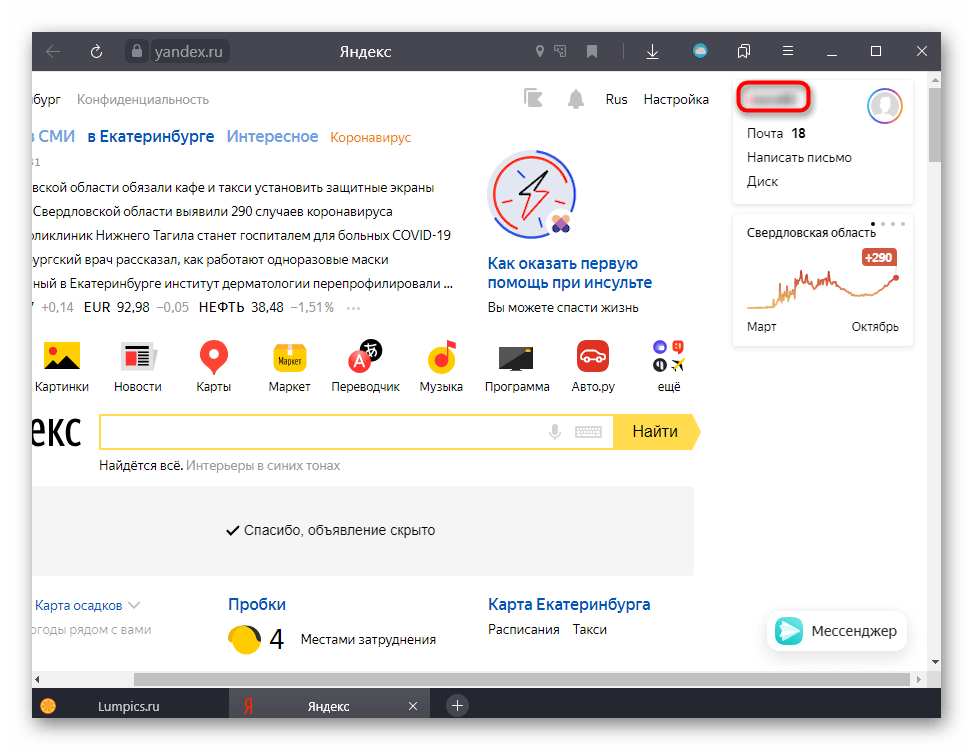Open the user avatar profile icon

884,106
